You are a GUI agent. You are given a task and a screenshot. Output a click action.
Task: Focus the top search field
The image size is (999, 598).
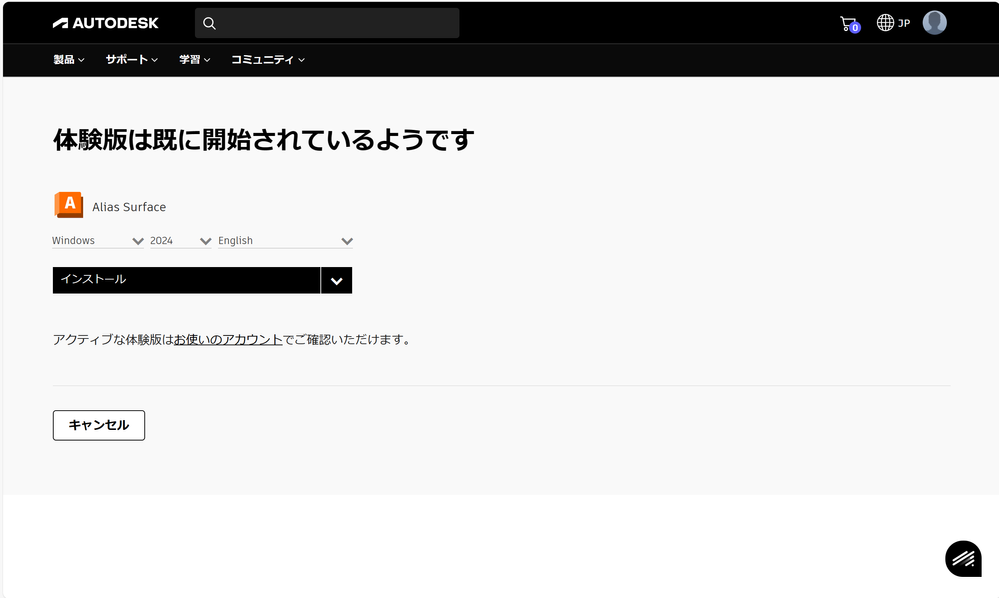327,24
